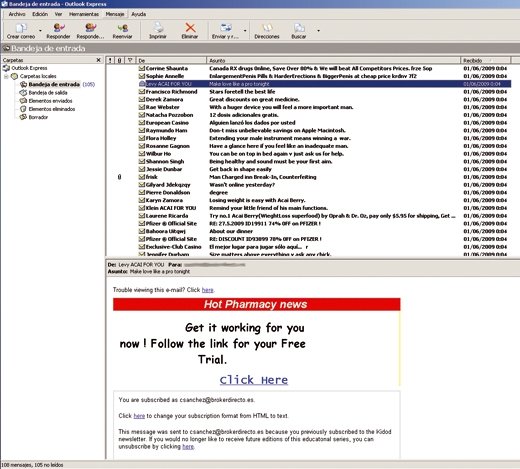Sort by the priority exclamation column header

click(x=110, y=60)
